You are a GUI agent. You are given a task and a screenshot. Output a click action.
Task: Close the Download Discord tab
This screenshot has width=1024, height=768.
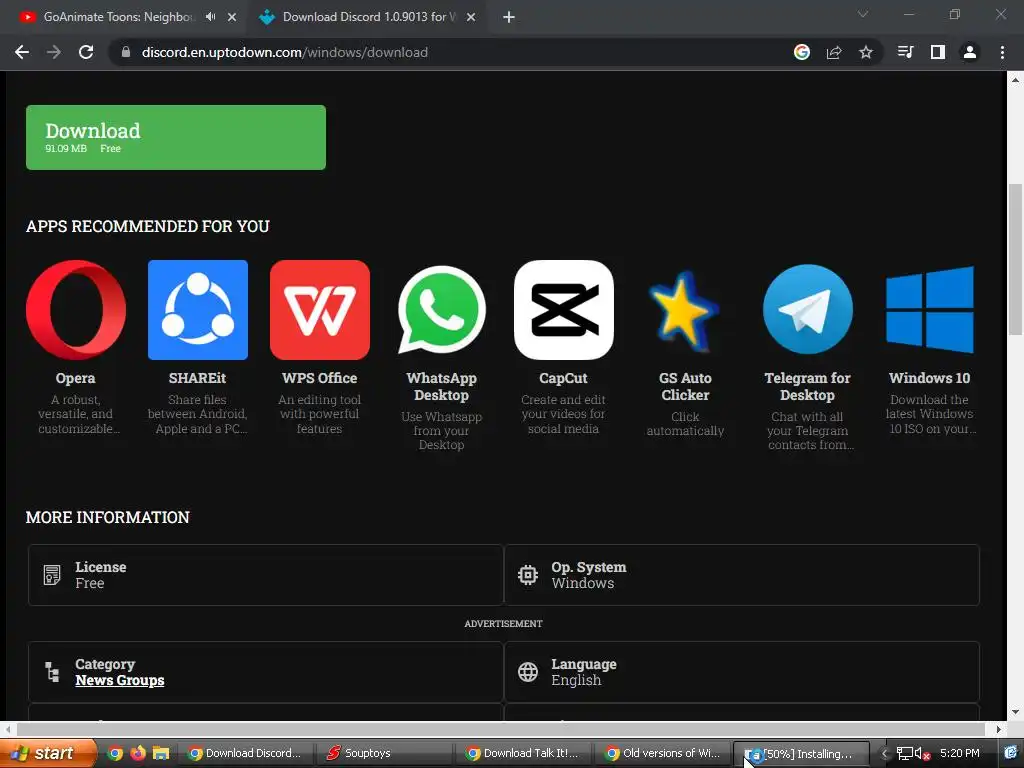click(x=471, y=17)
